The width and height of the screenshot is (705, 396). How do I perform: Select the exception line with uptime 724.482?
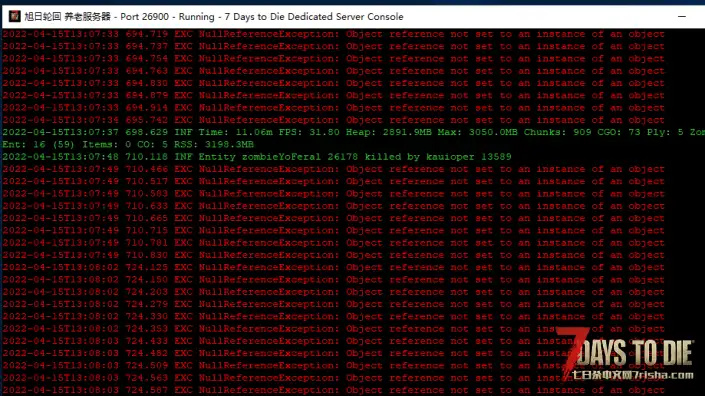tap(333, 353)
